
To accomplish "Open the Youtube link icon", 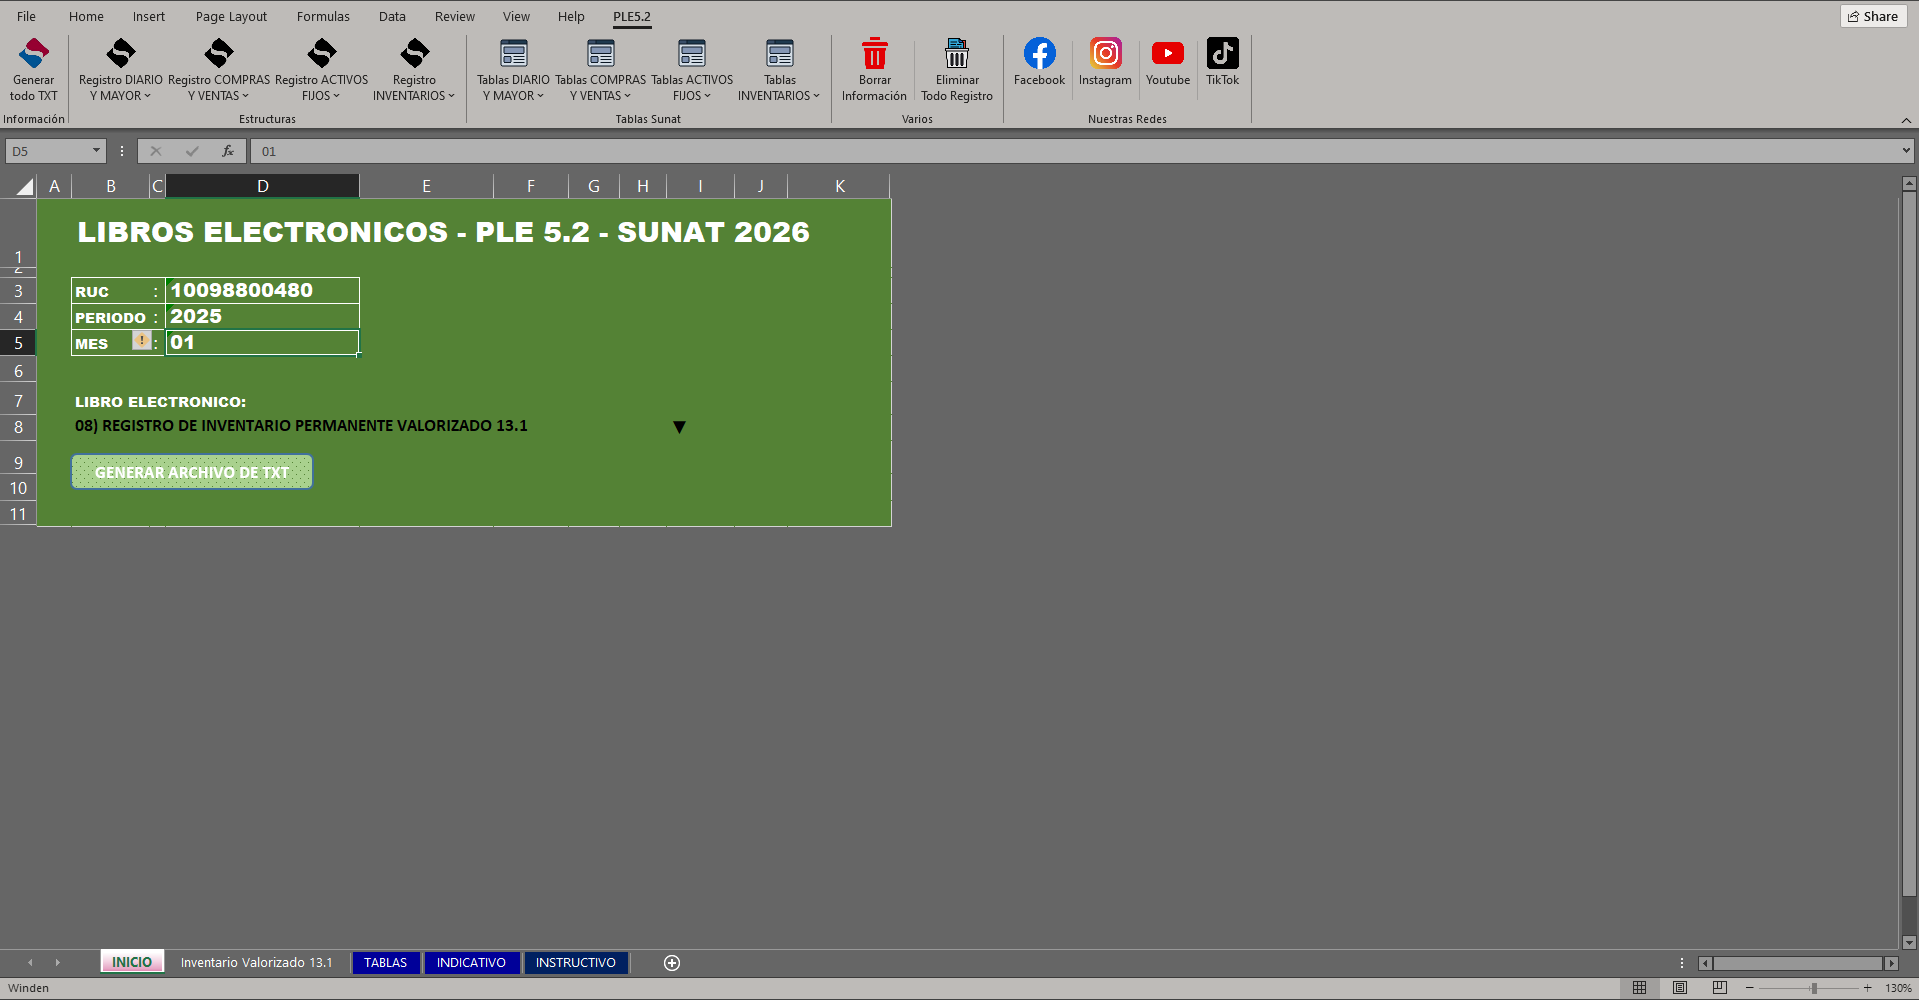I will [x=1168, y=53].
